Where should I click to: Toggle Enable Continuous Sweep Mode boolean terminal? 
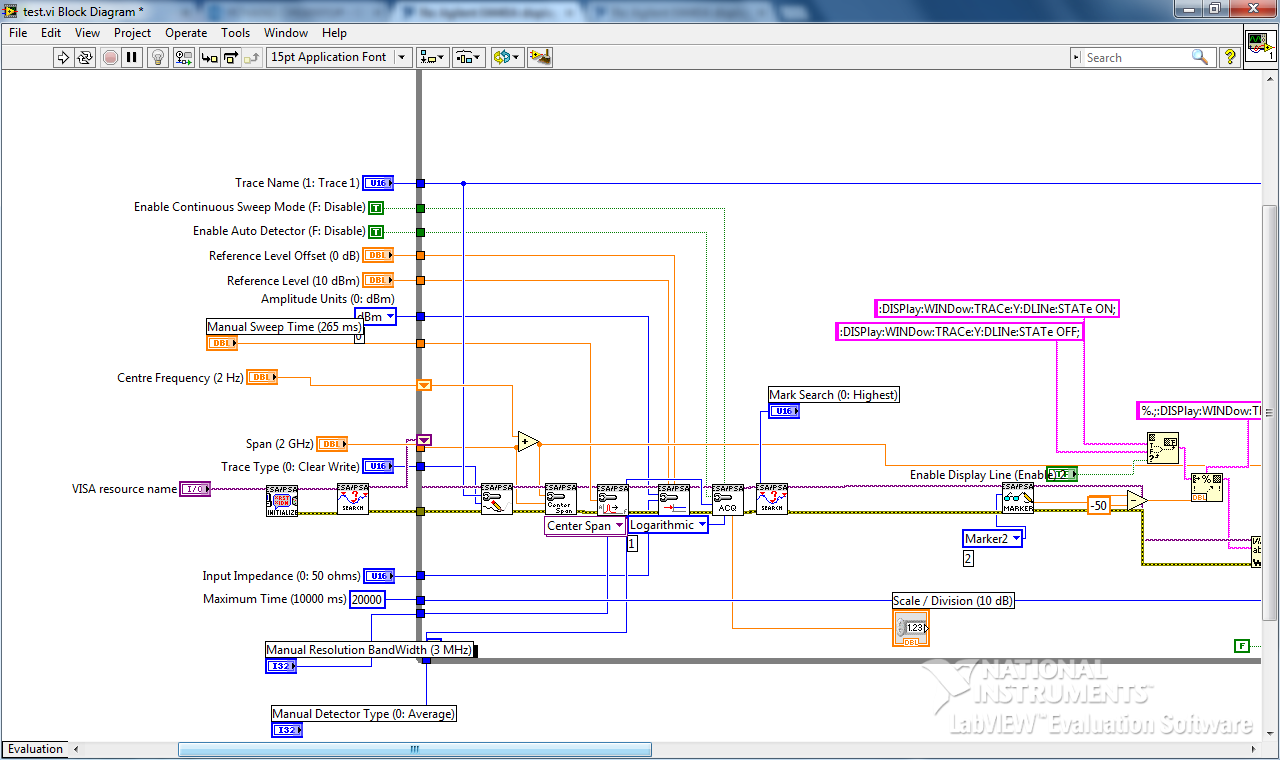[376, 208]
